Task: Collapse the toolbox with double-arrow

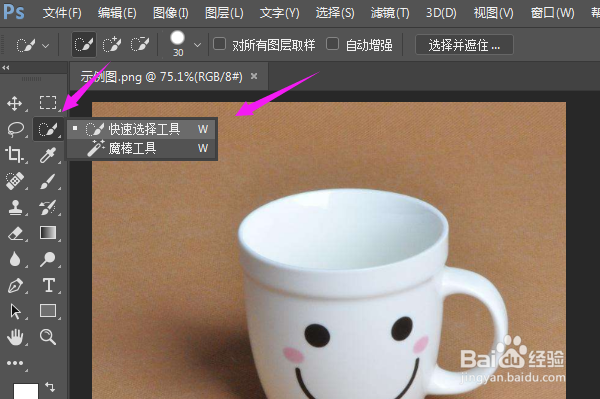Action: [6, 68]
